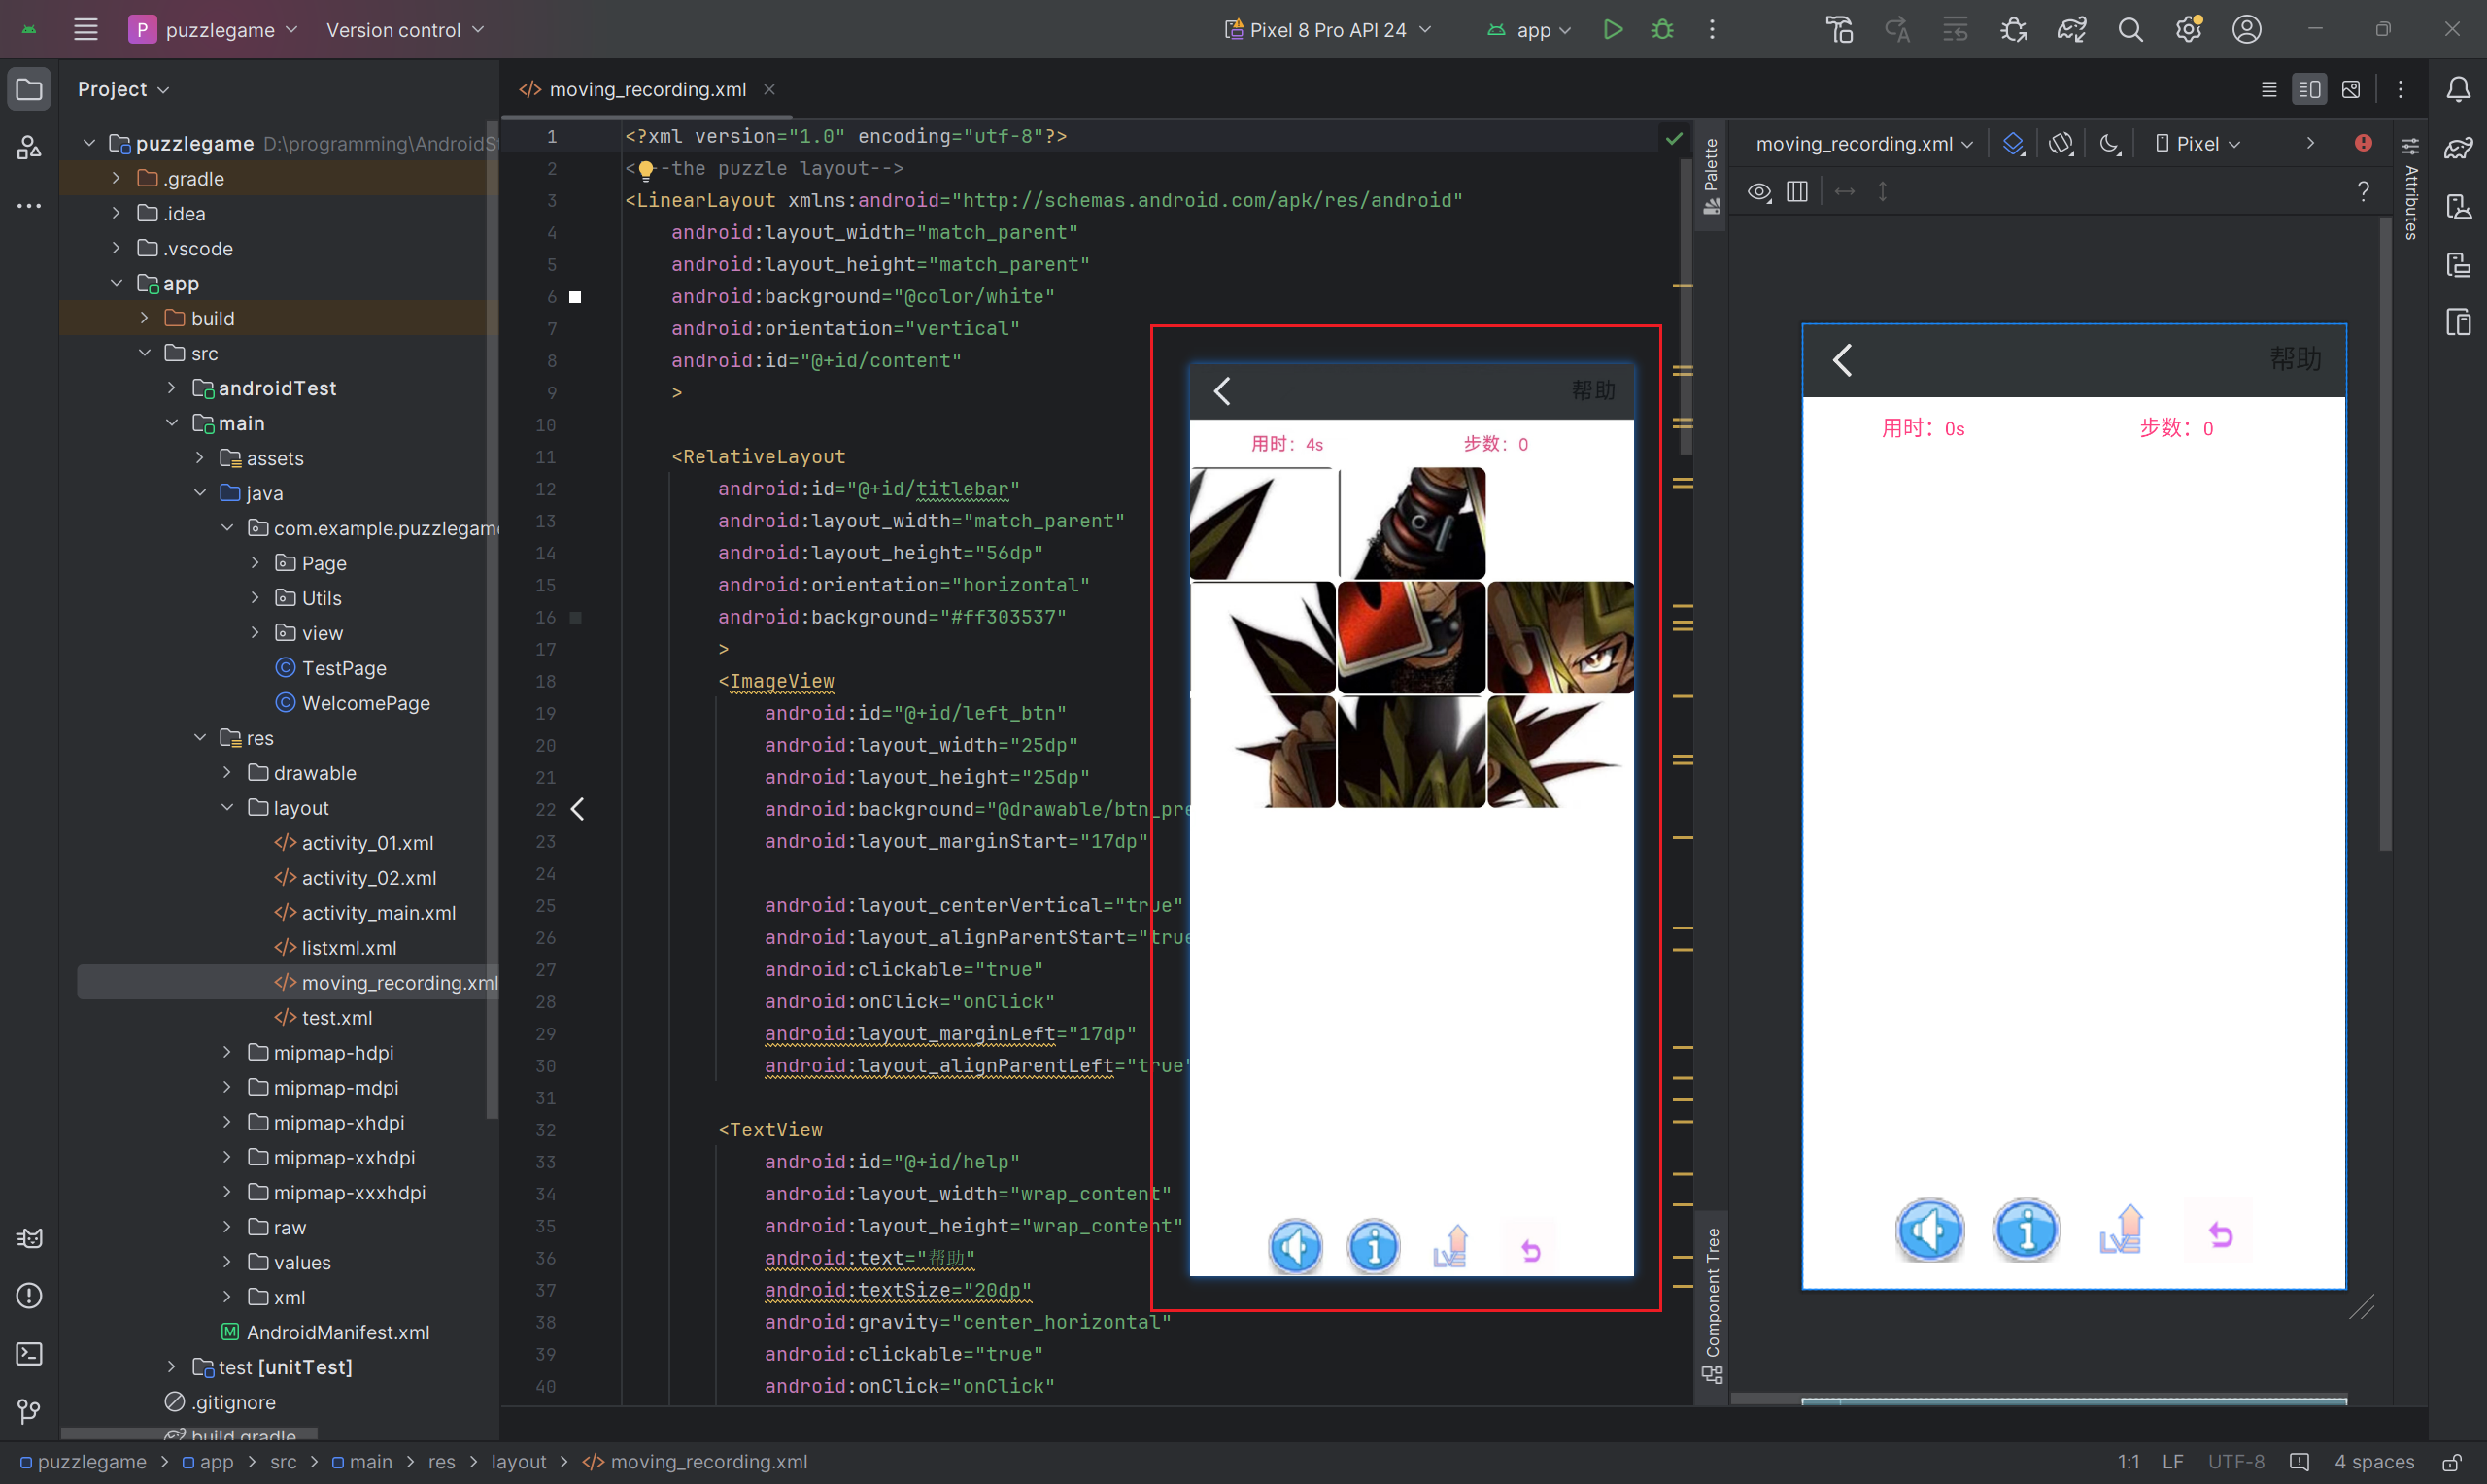Click the white color swatch in the gutter
This screenshot has width=2487, height=1484.
[575, 297]
